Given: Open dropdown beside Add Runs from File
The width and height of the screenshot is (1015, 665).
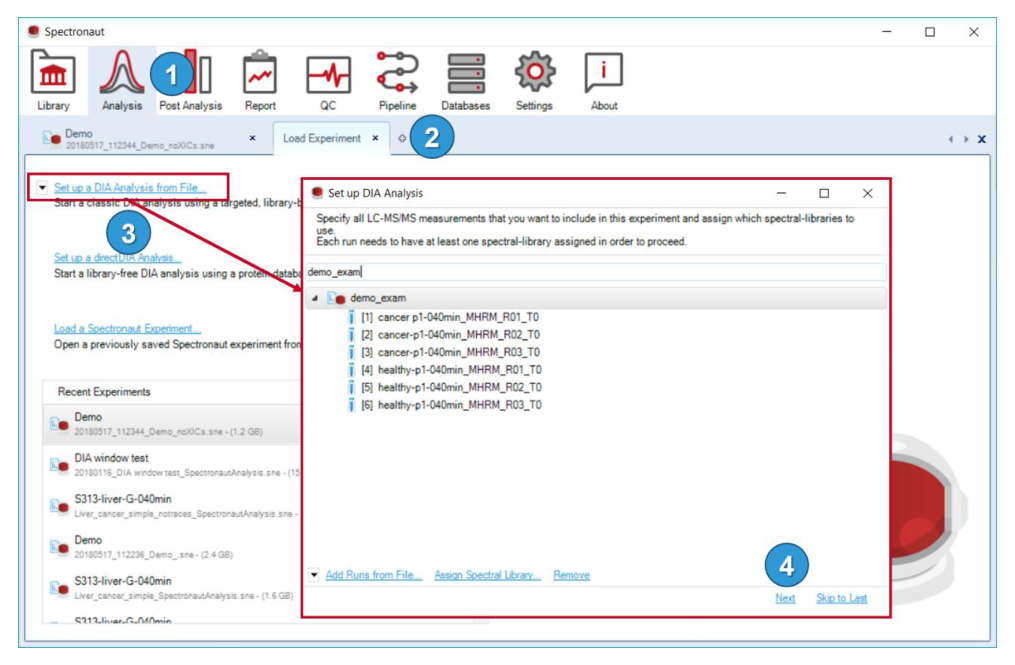Looking at the screenshot, I should tap(314, 574).
